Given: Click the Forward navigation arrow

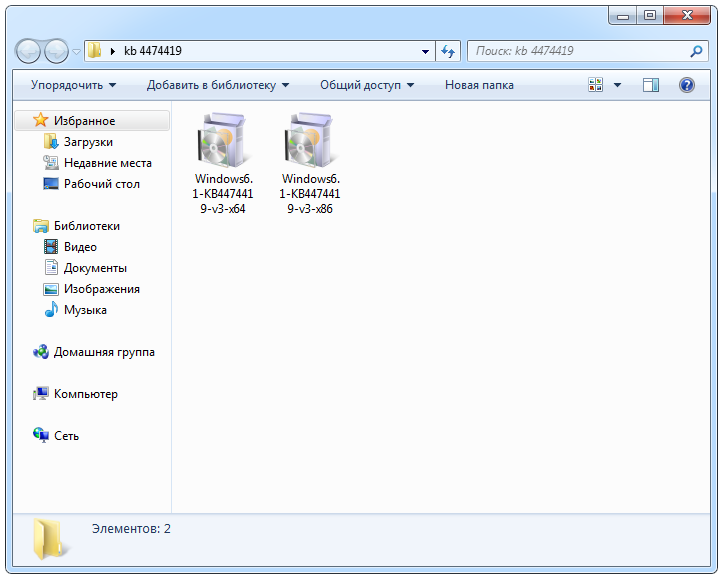Looking at the screenshot, I should (x=56, y=51).
